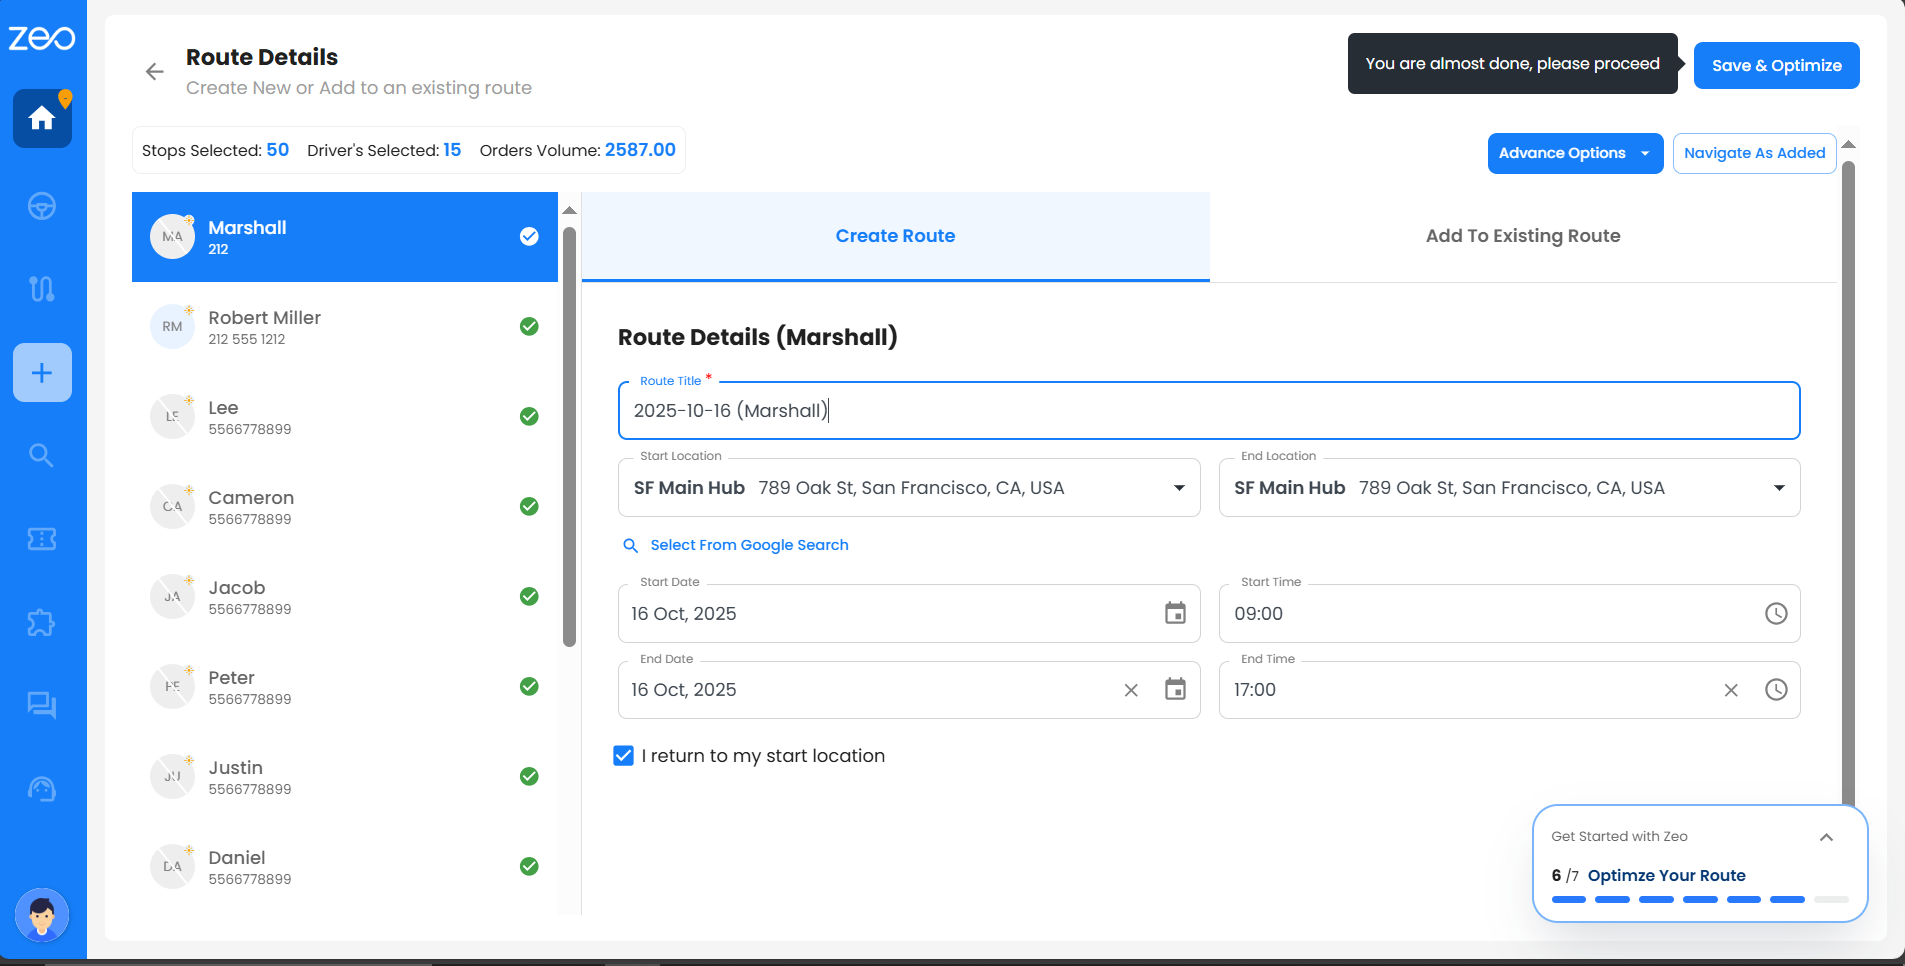Screen dimensions: 1905x966
Task: Uncheck I return to my start location
Action: tap(624, 756)
